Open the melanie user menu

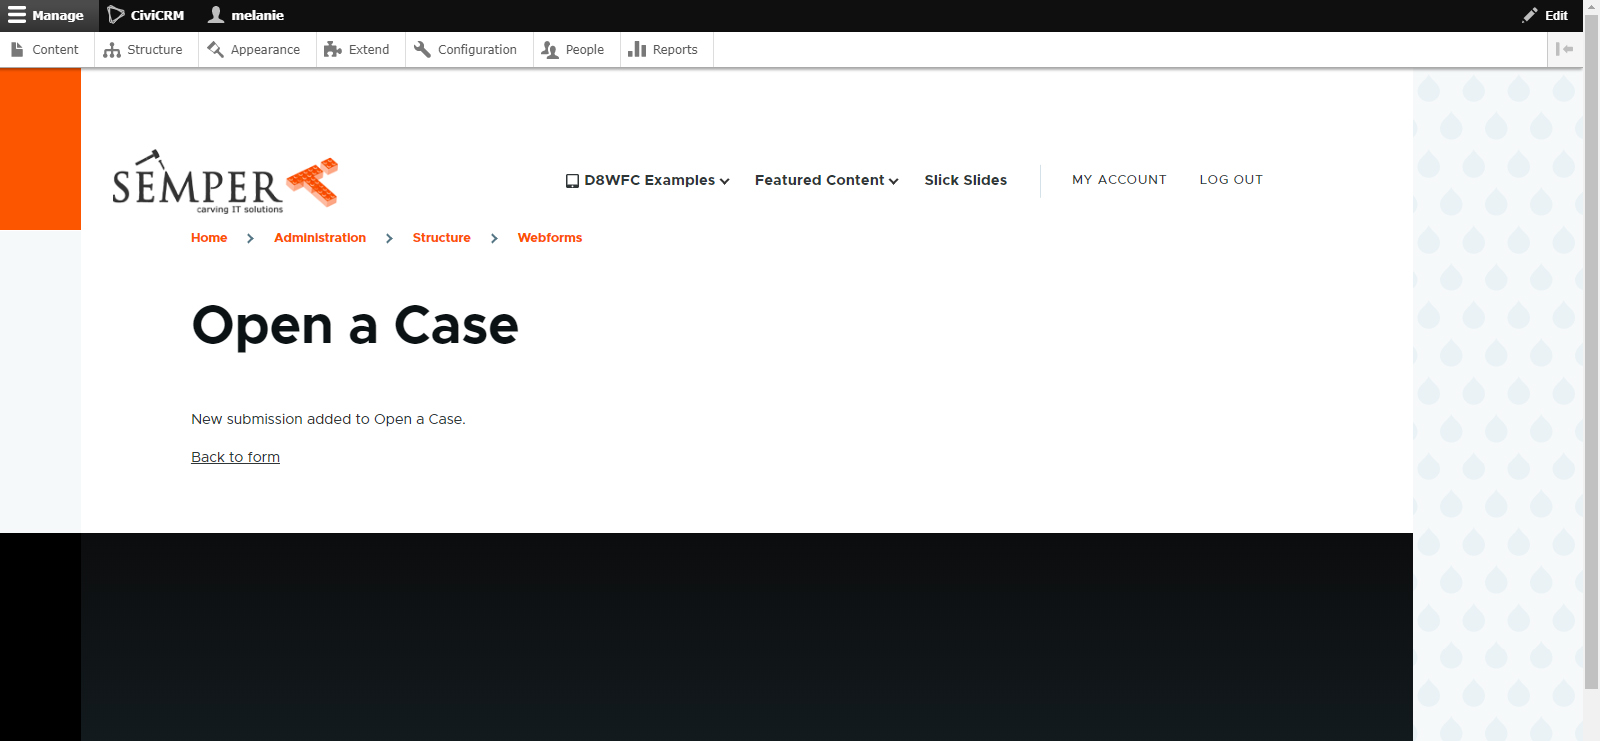246,15
